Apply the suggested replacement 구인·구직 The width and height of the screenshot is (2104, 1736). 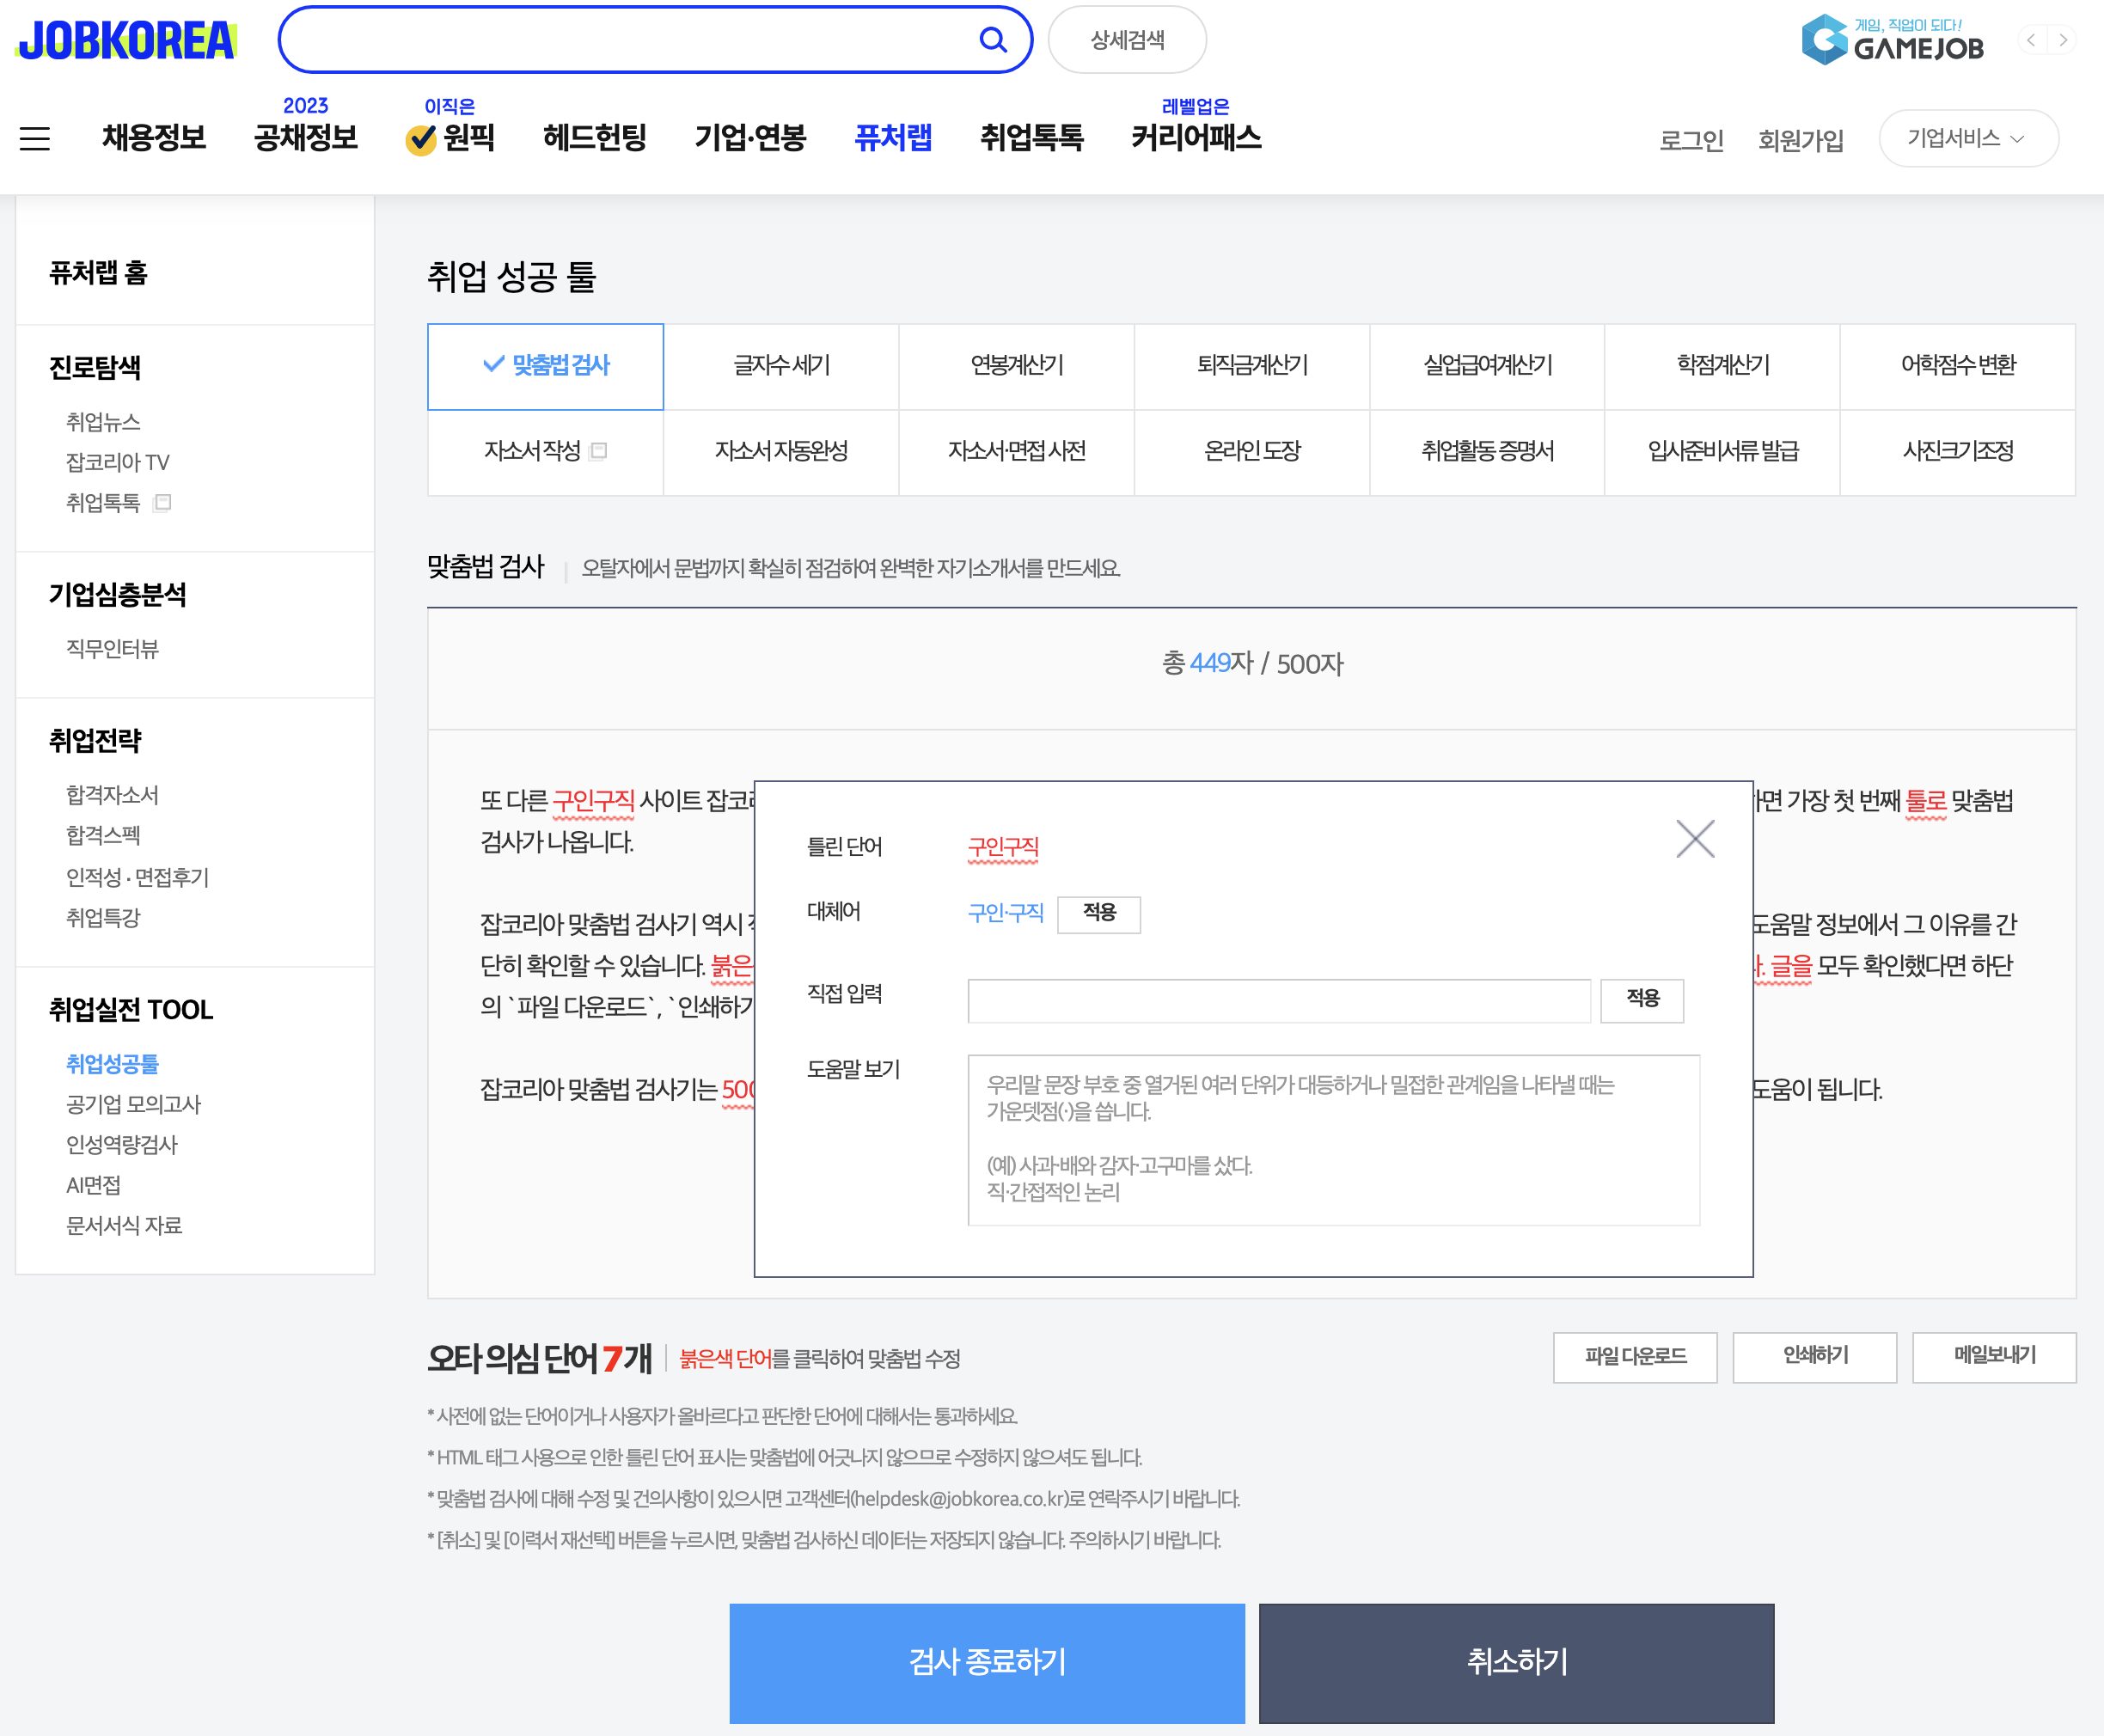(1099, 914)
